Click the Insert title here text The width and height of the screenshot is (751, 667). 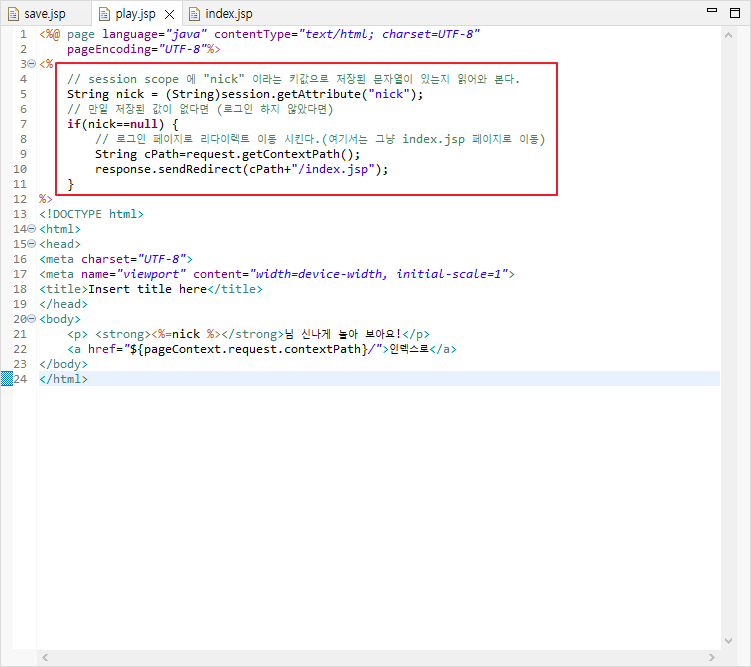click(148, 289)
